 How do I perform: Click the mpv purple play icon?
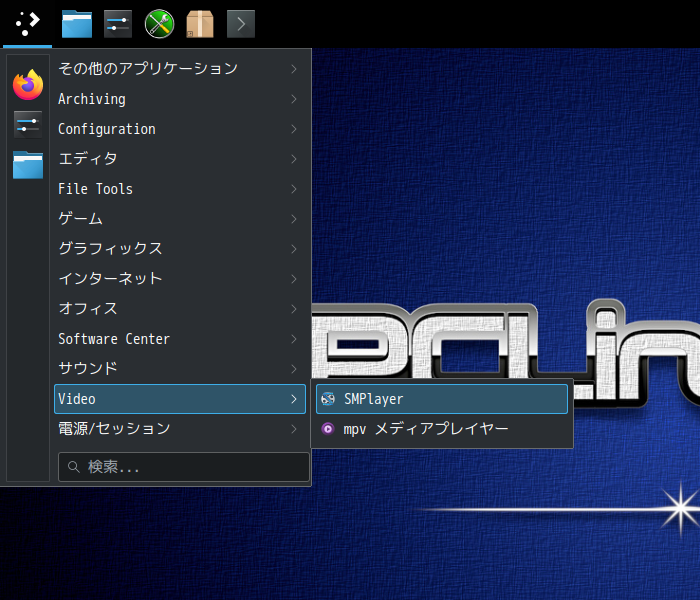point(328,429)
